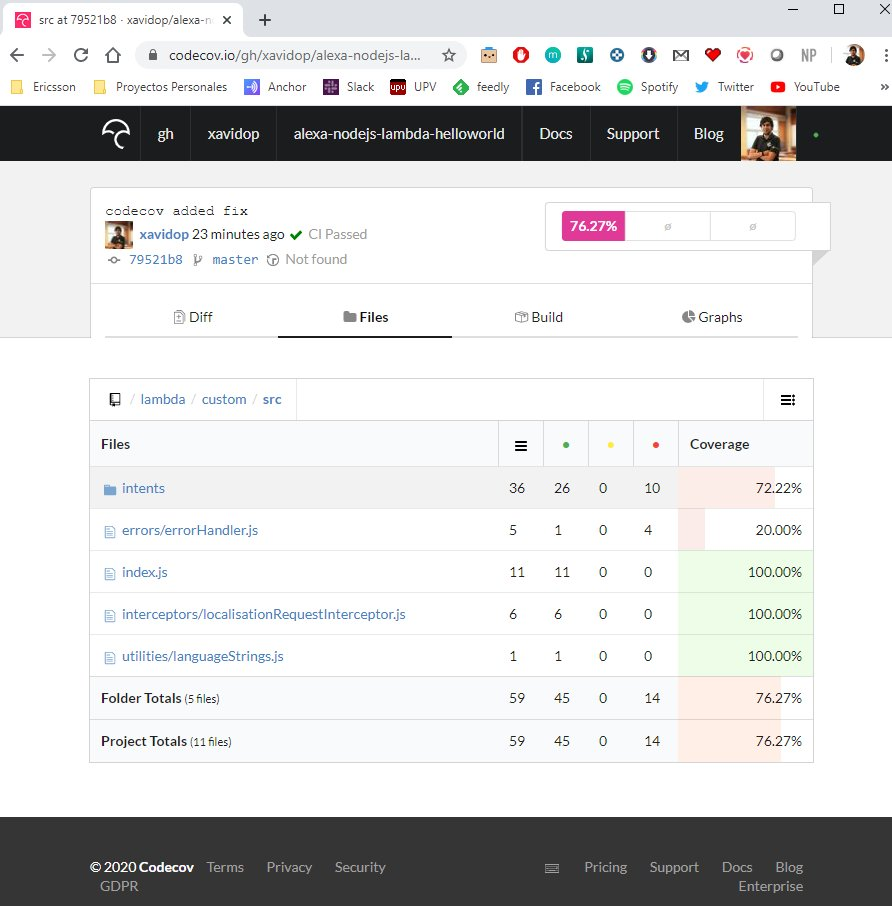Click the NP extension icon
892x906 pixels.
(808, 55)
